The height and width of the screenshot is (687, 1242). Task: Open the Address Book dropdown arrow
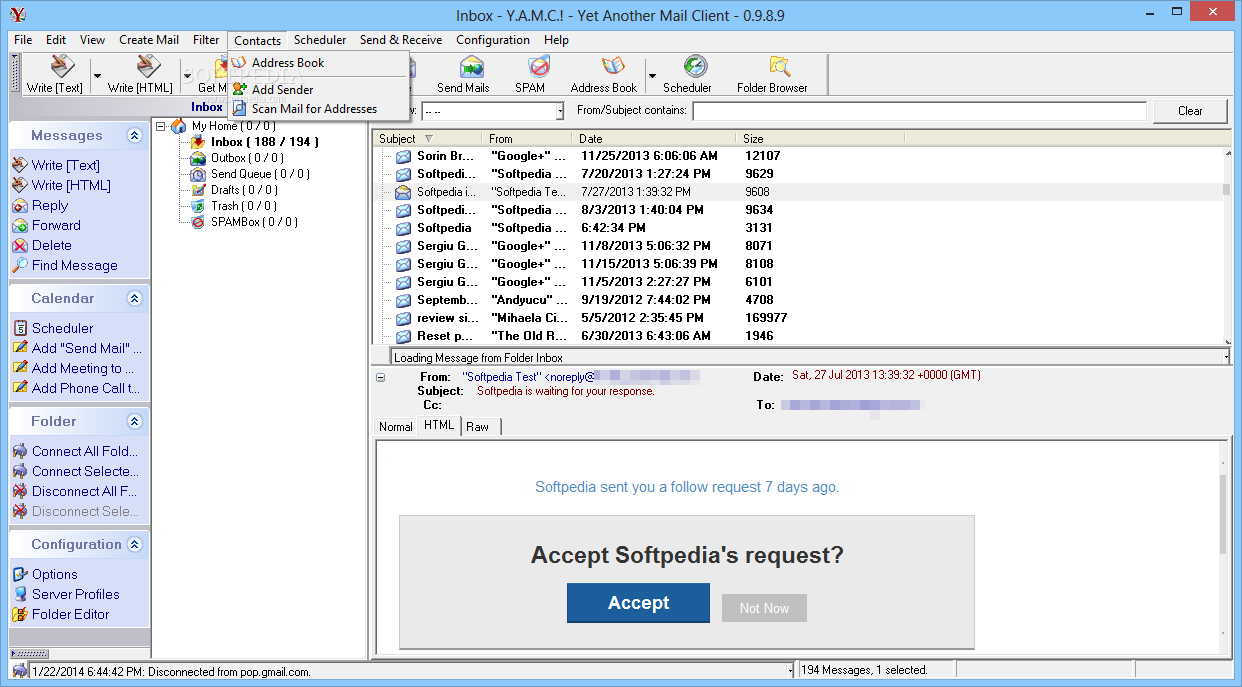[x=652, y=75]
